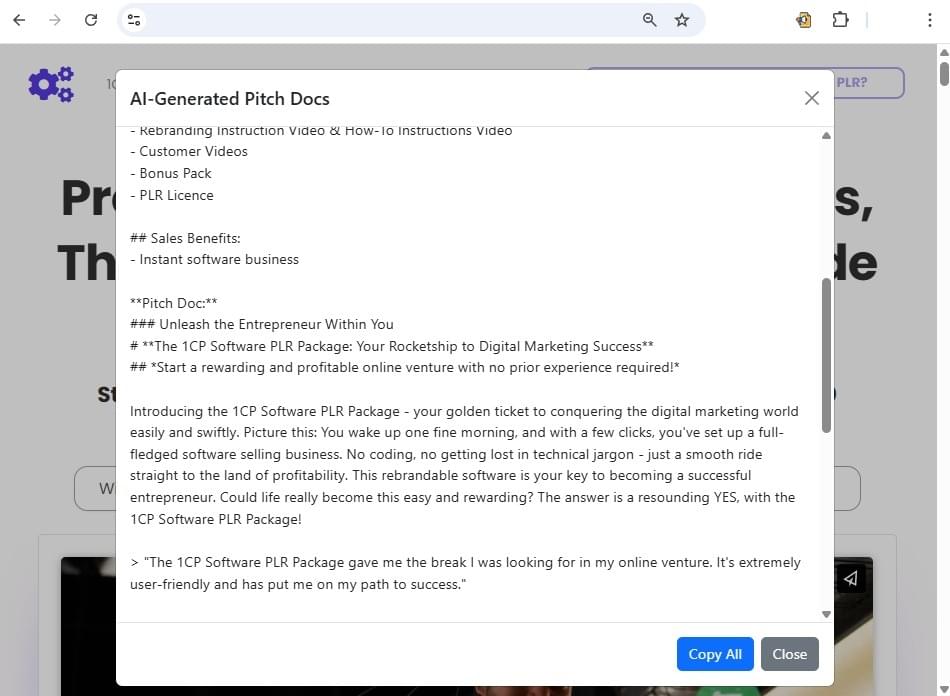Click the page scroll down arrow
The height and width of the screenshot is (696, 950).
944,689
